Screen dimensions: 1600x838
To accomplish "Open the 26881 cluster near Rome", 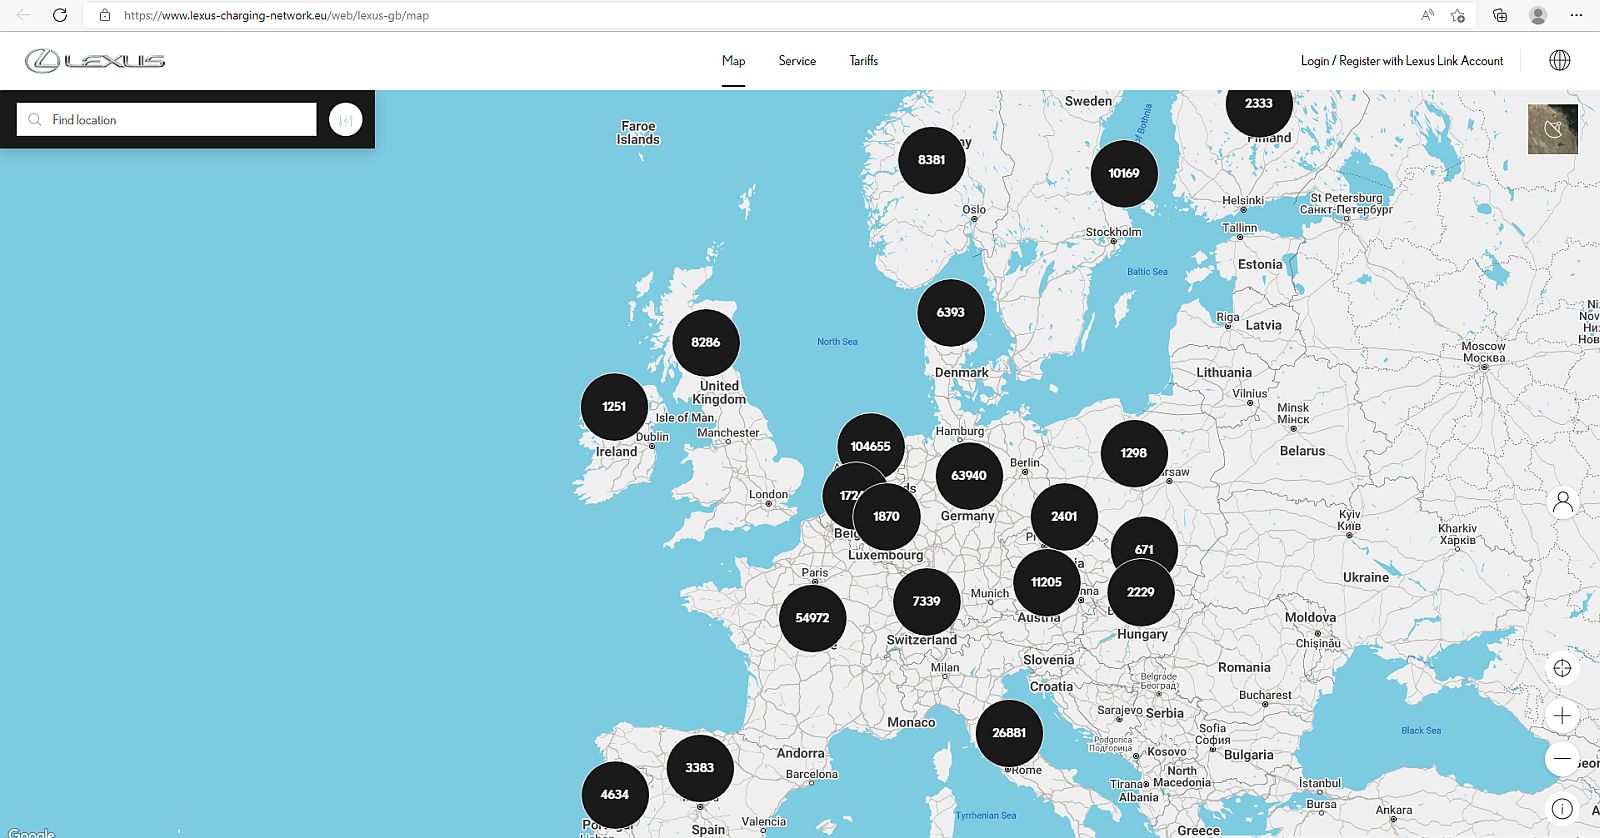I will 1009,733.
